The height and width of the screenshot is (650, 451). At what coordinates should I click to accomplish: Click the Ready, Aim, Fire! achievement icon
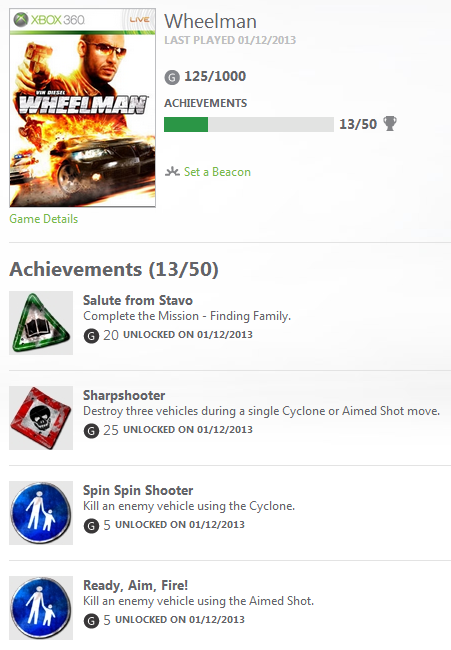pyautogui.click(x=41, y=608)
